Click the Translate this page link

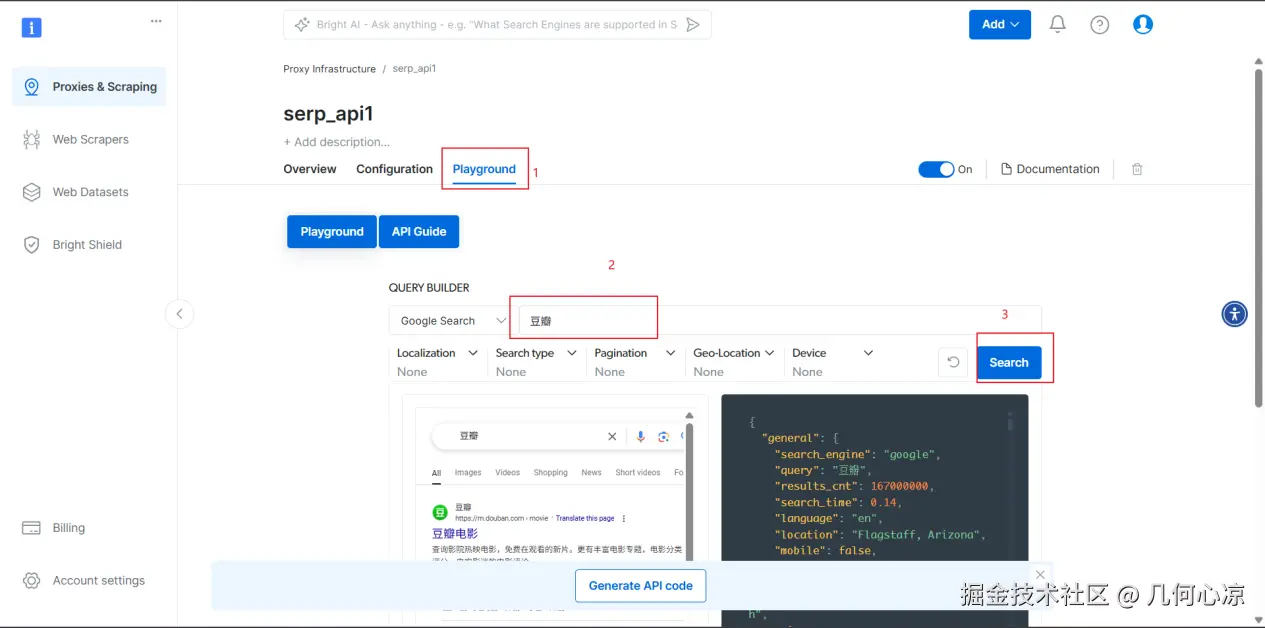(585, 518)
